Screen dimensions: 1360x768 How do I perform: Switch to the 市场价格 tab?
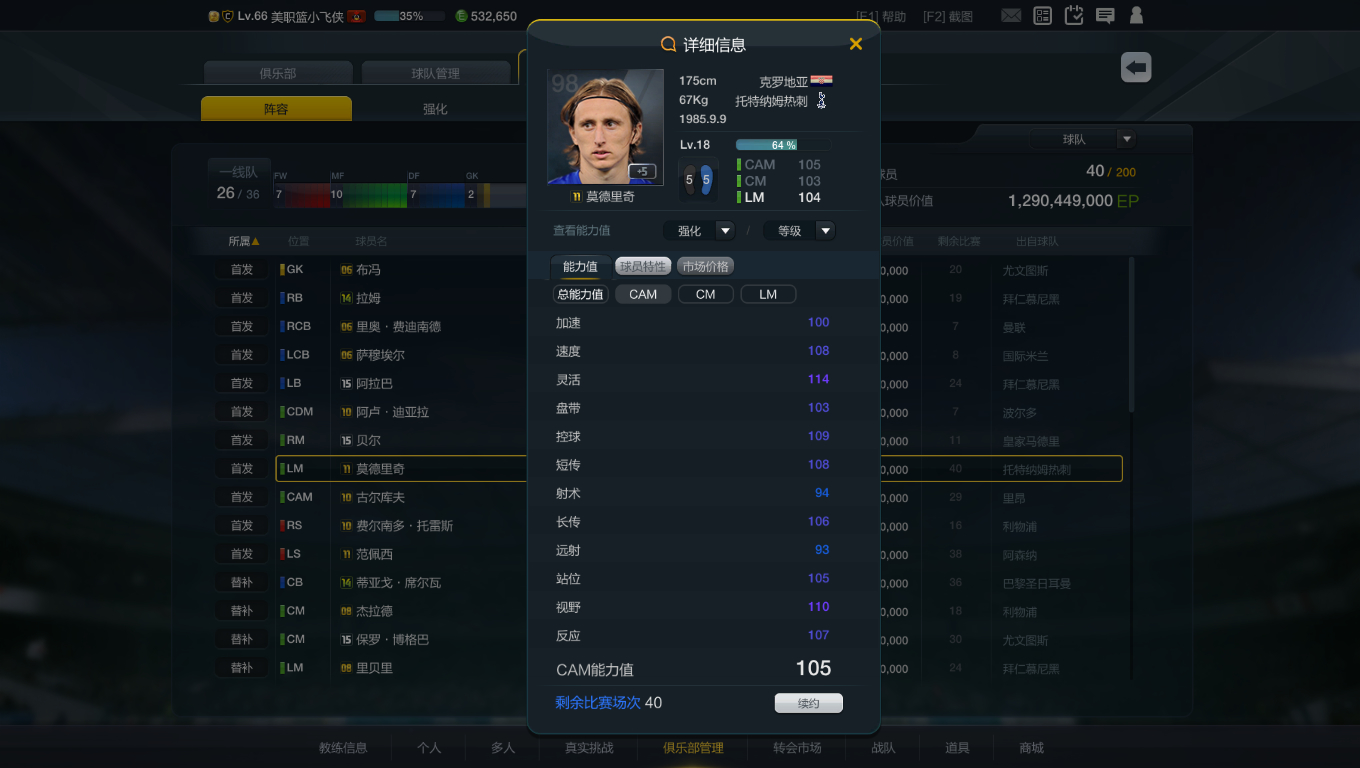(705, 266)
